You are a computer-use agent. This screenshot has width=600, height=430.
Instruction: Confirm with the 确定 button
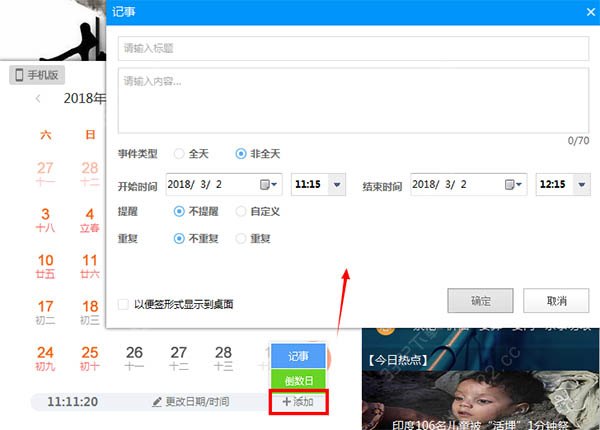pyautogui.click(x=480, y=301)
